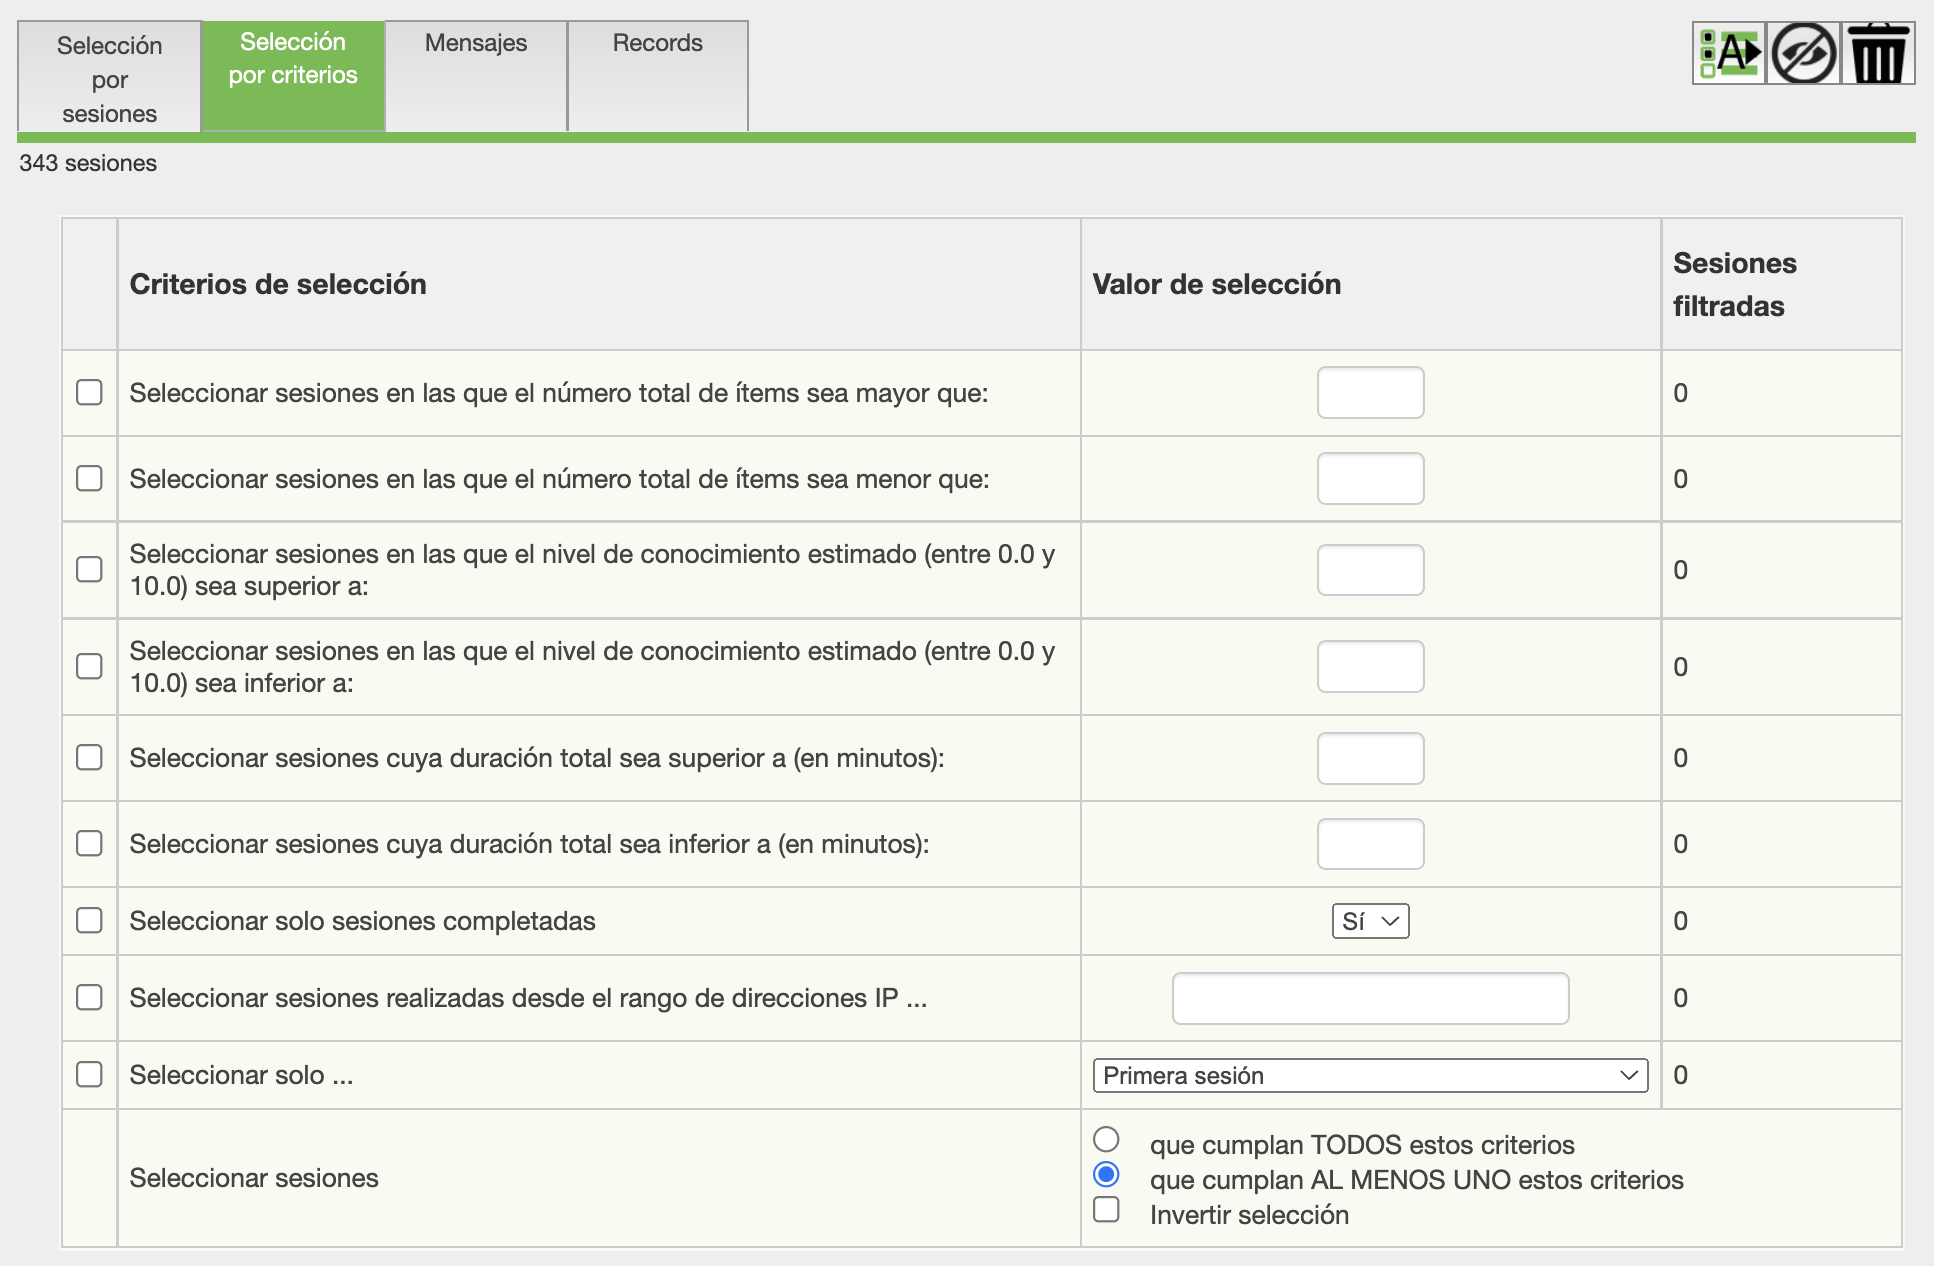Viewport: 1934px width, 1266px height.
Task: Select the 'que cumplan TODOS estos criterios' radio
Action: click(x=1106, y=1139)
